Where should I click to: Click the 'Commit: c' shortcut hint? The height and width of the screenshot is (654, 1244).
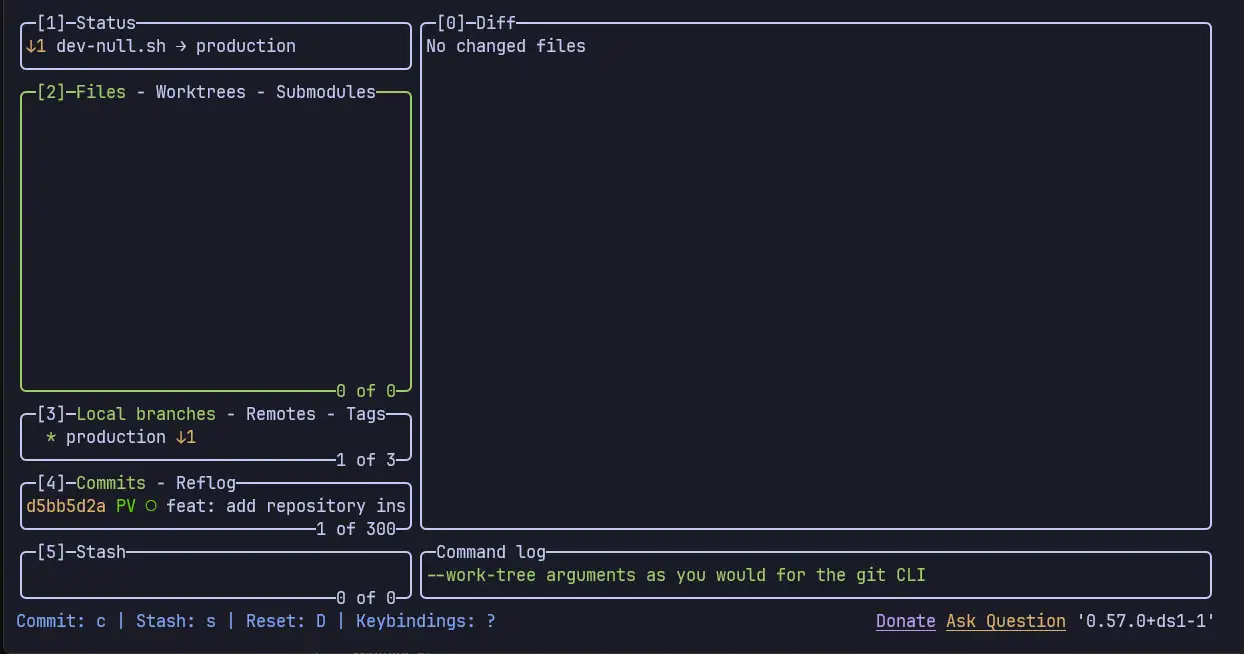[61, 621]
